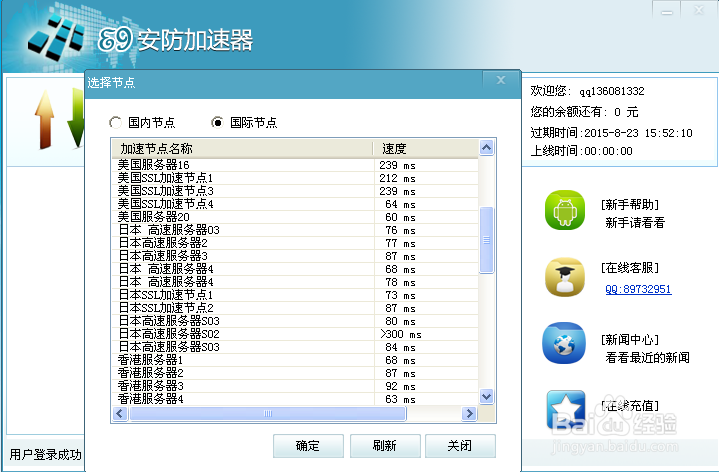Select row 香港服务器4

coord(295,399)
